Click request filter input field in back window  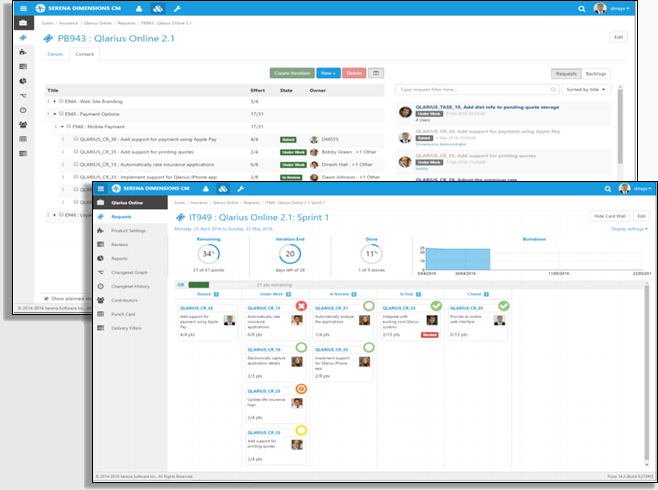coord(477,89)
